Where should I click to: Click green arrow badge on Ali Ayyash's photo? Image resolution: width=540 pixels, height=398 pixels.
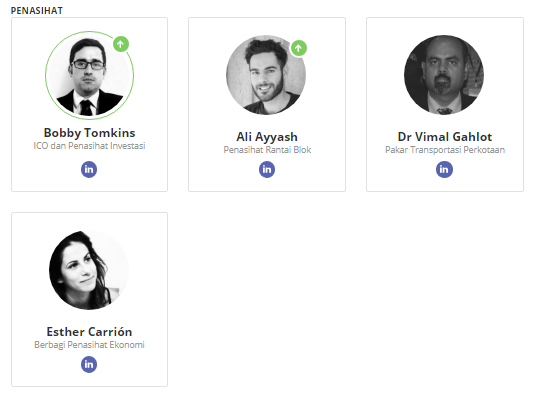click(299, 48)
